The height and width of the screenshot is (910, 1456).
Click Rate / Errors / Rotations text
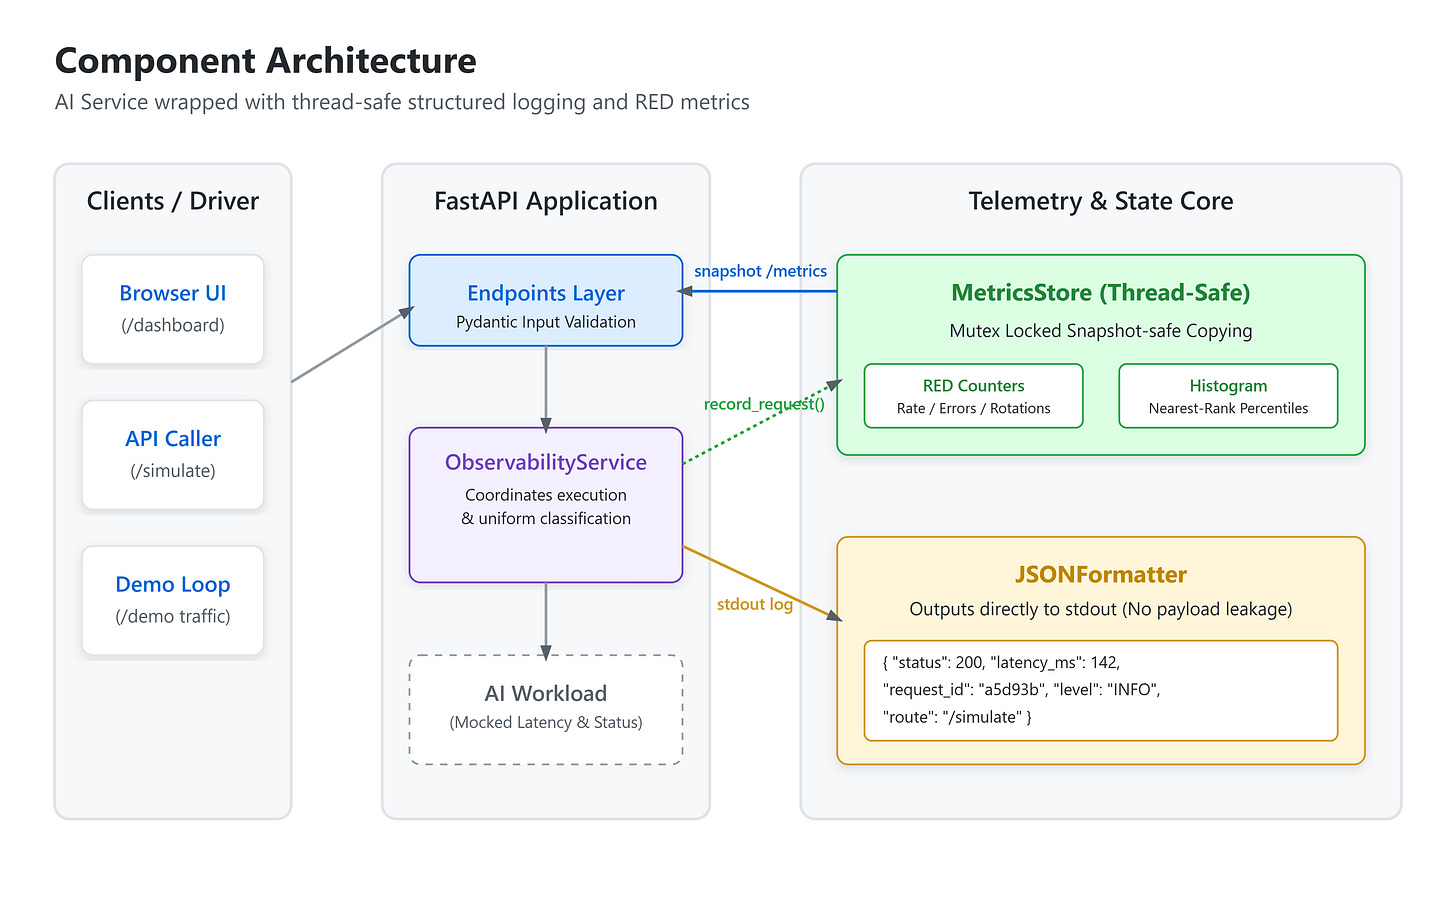[x=974, y=408]
